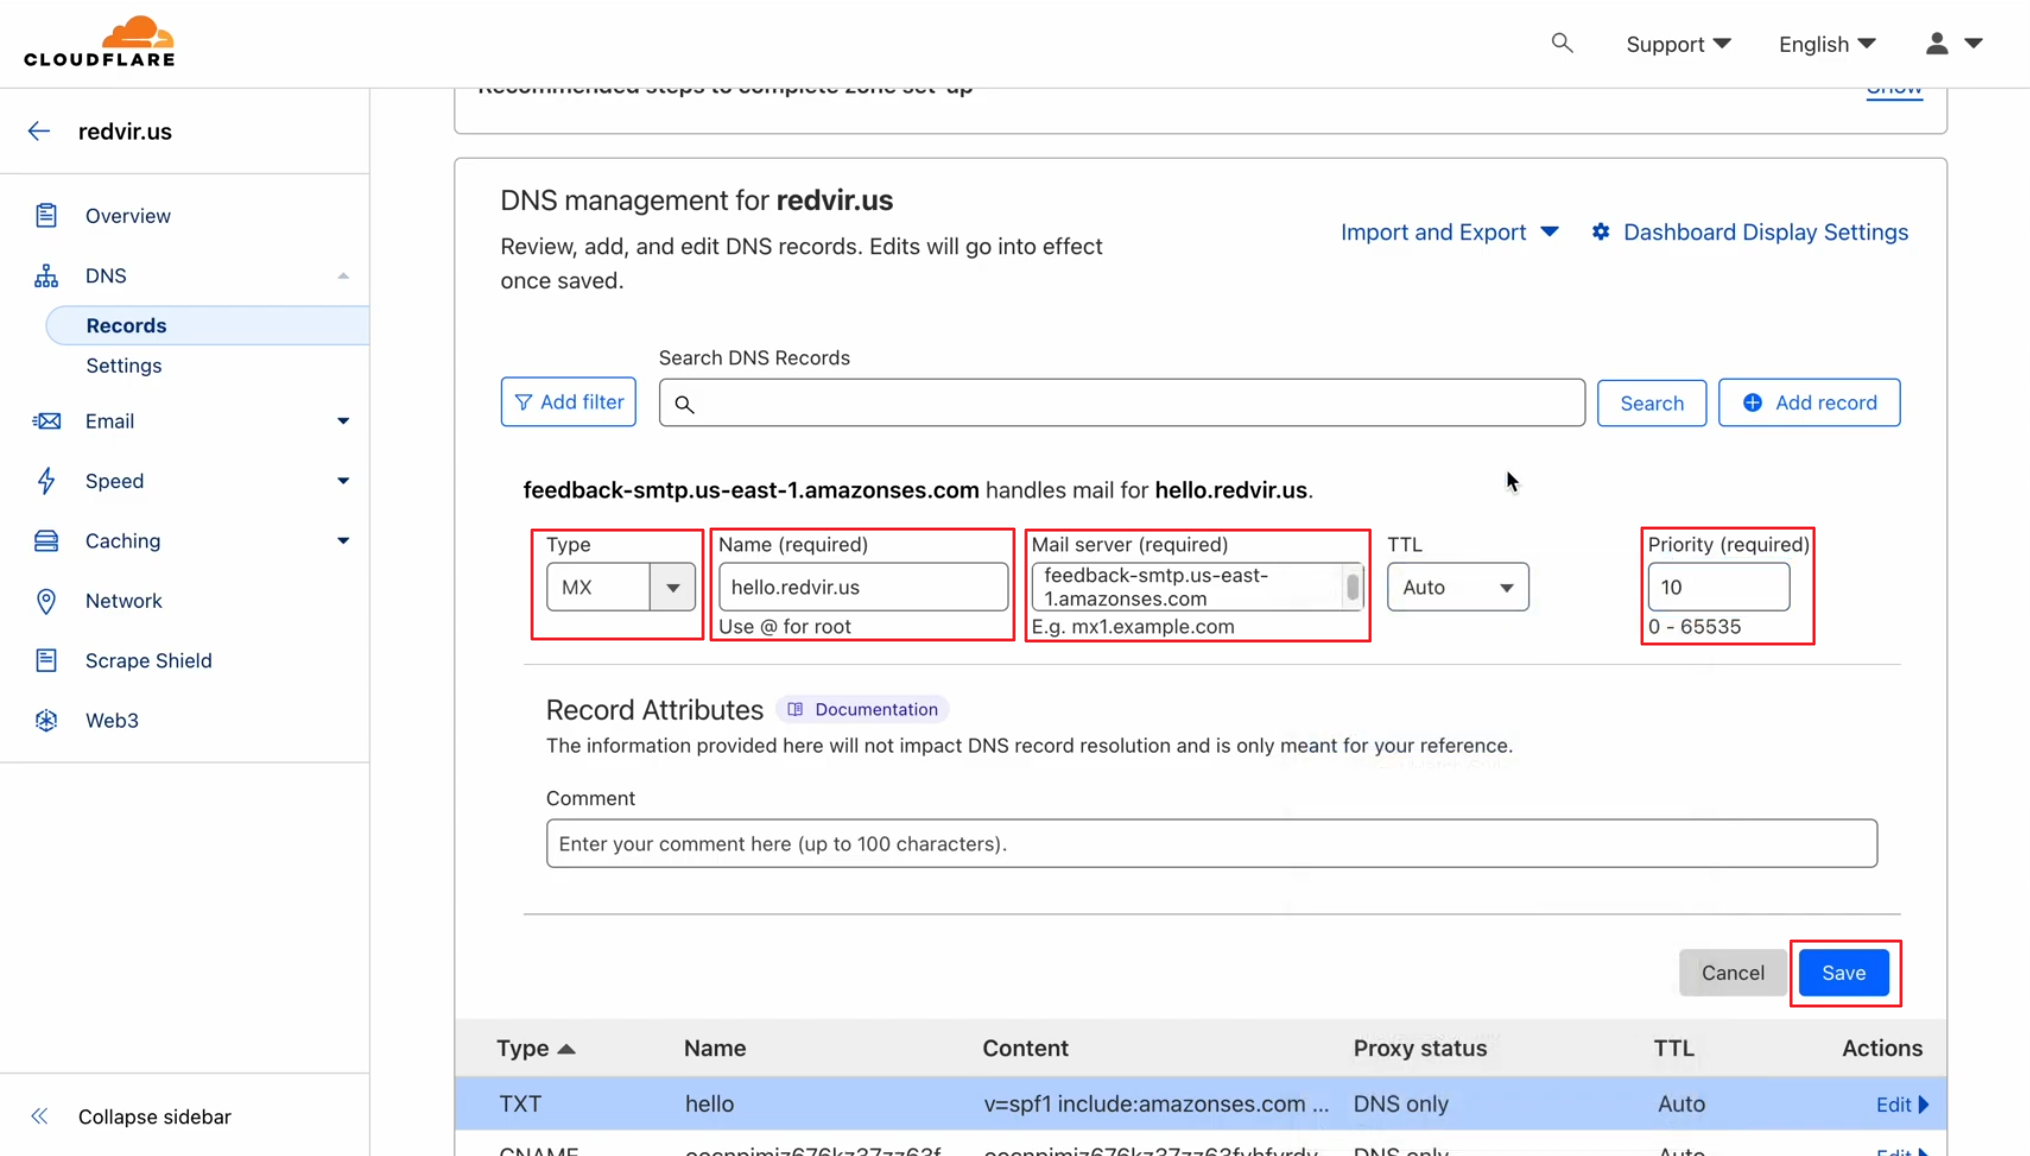
Task: Select Settings under DNS
Action: click(124, 366)
